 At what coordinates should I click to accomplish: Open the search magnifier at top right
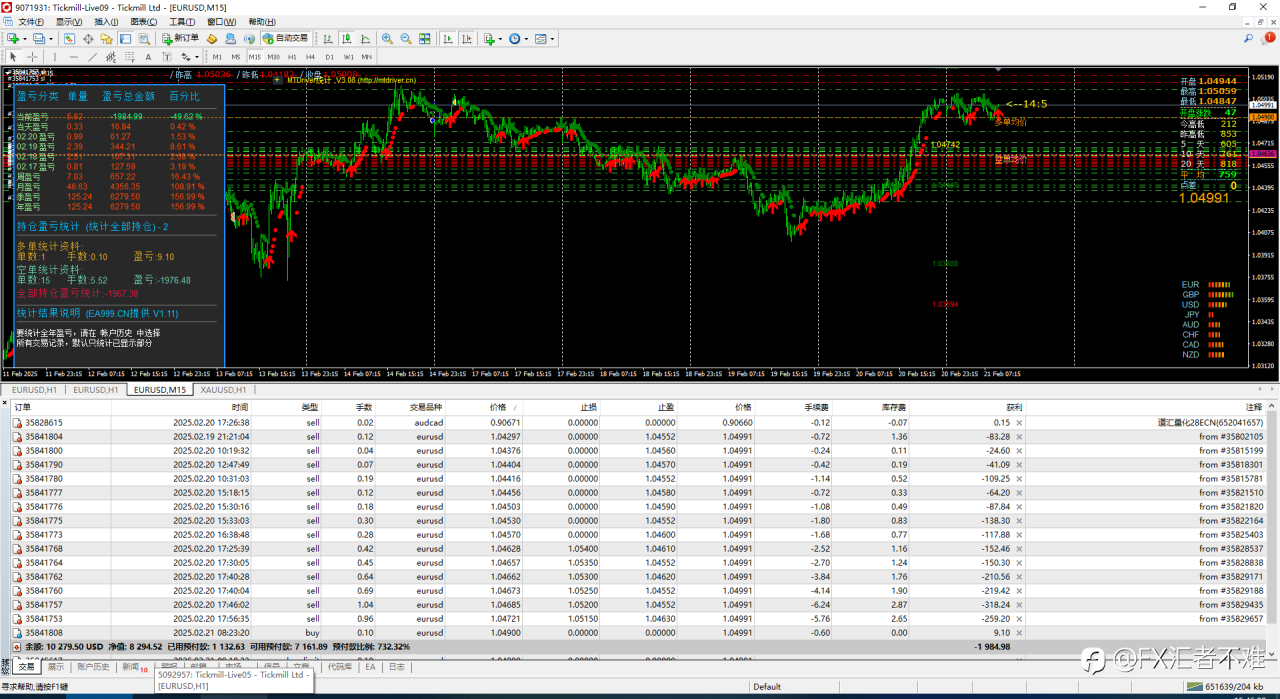[1248, 39]
